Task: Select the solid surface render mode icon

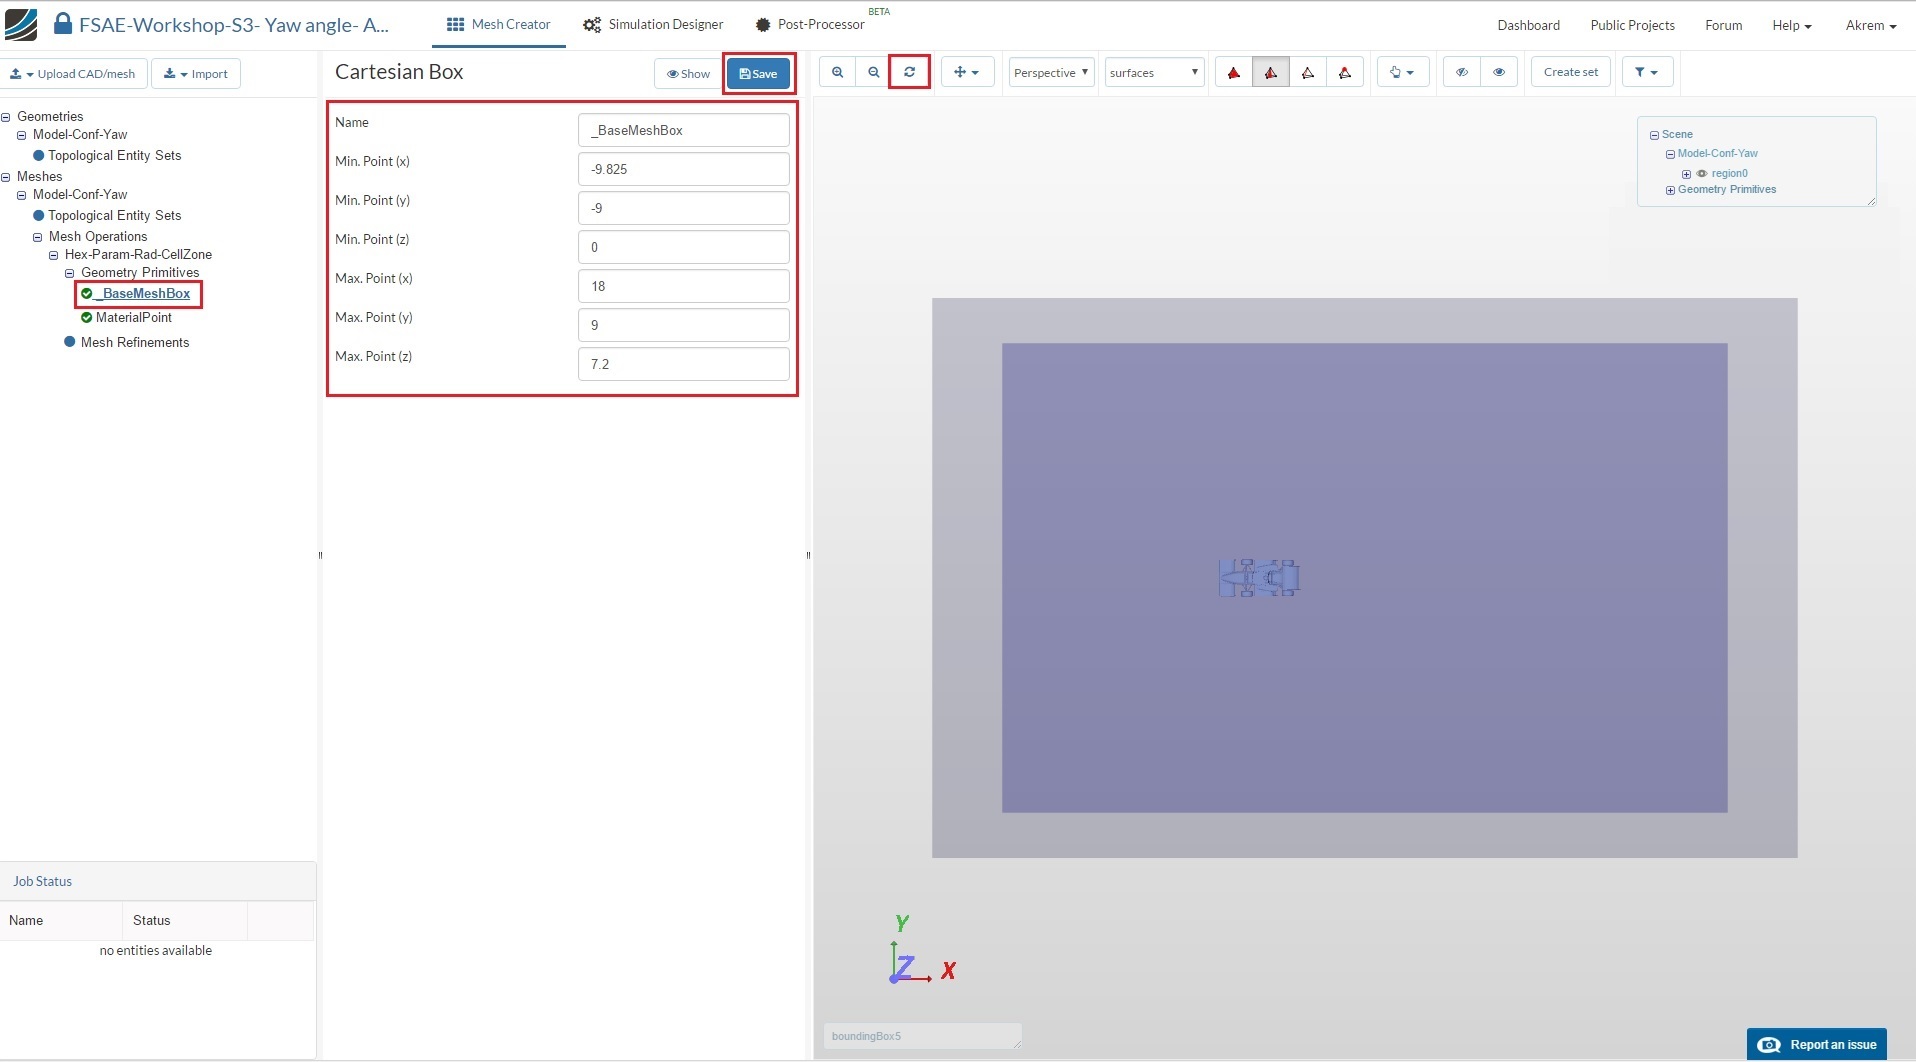Action: tap(1234, 72)
